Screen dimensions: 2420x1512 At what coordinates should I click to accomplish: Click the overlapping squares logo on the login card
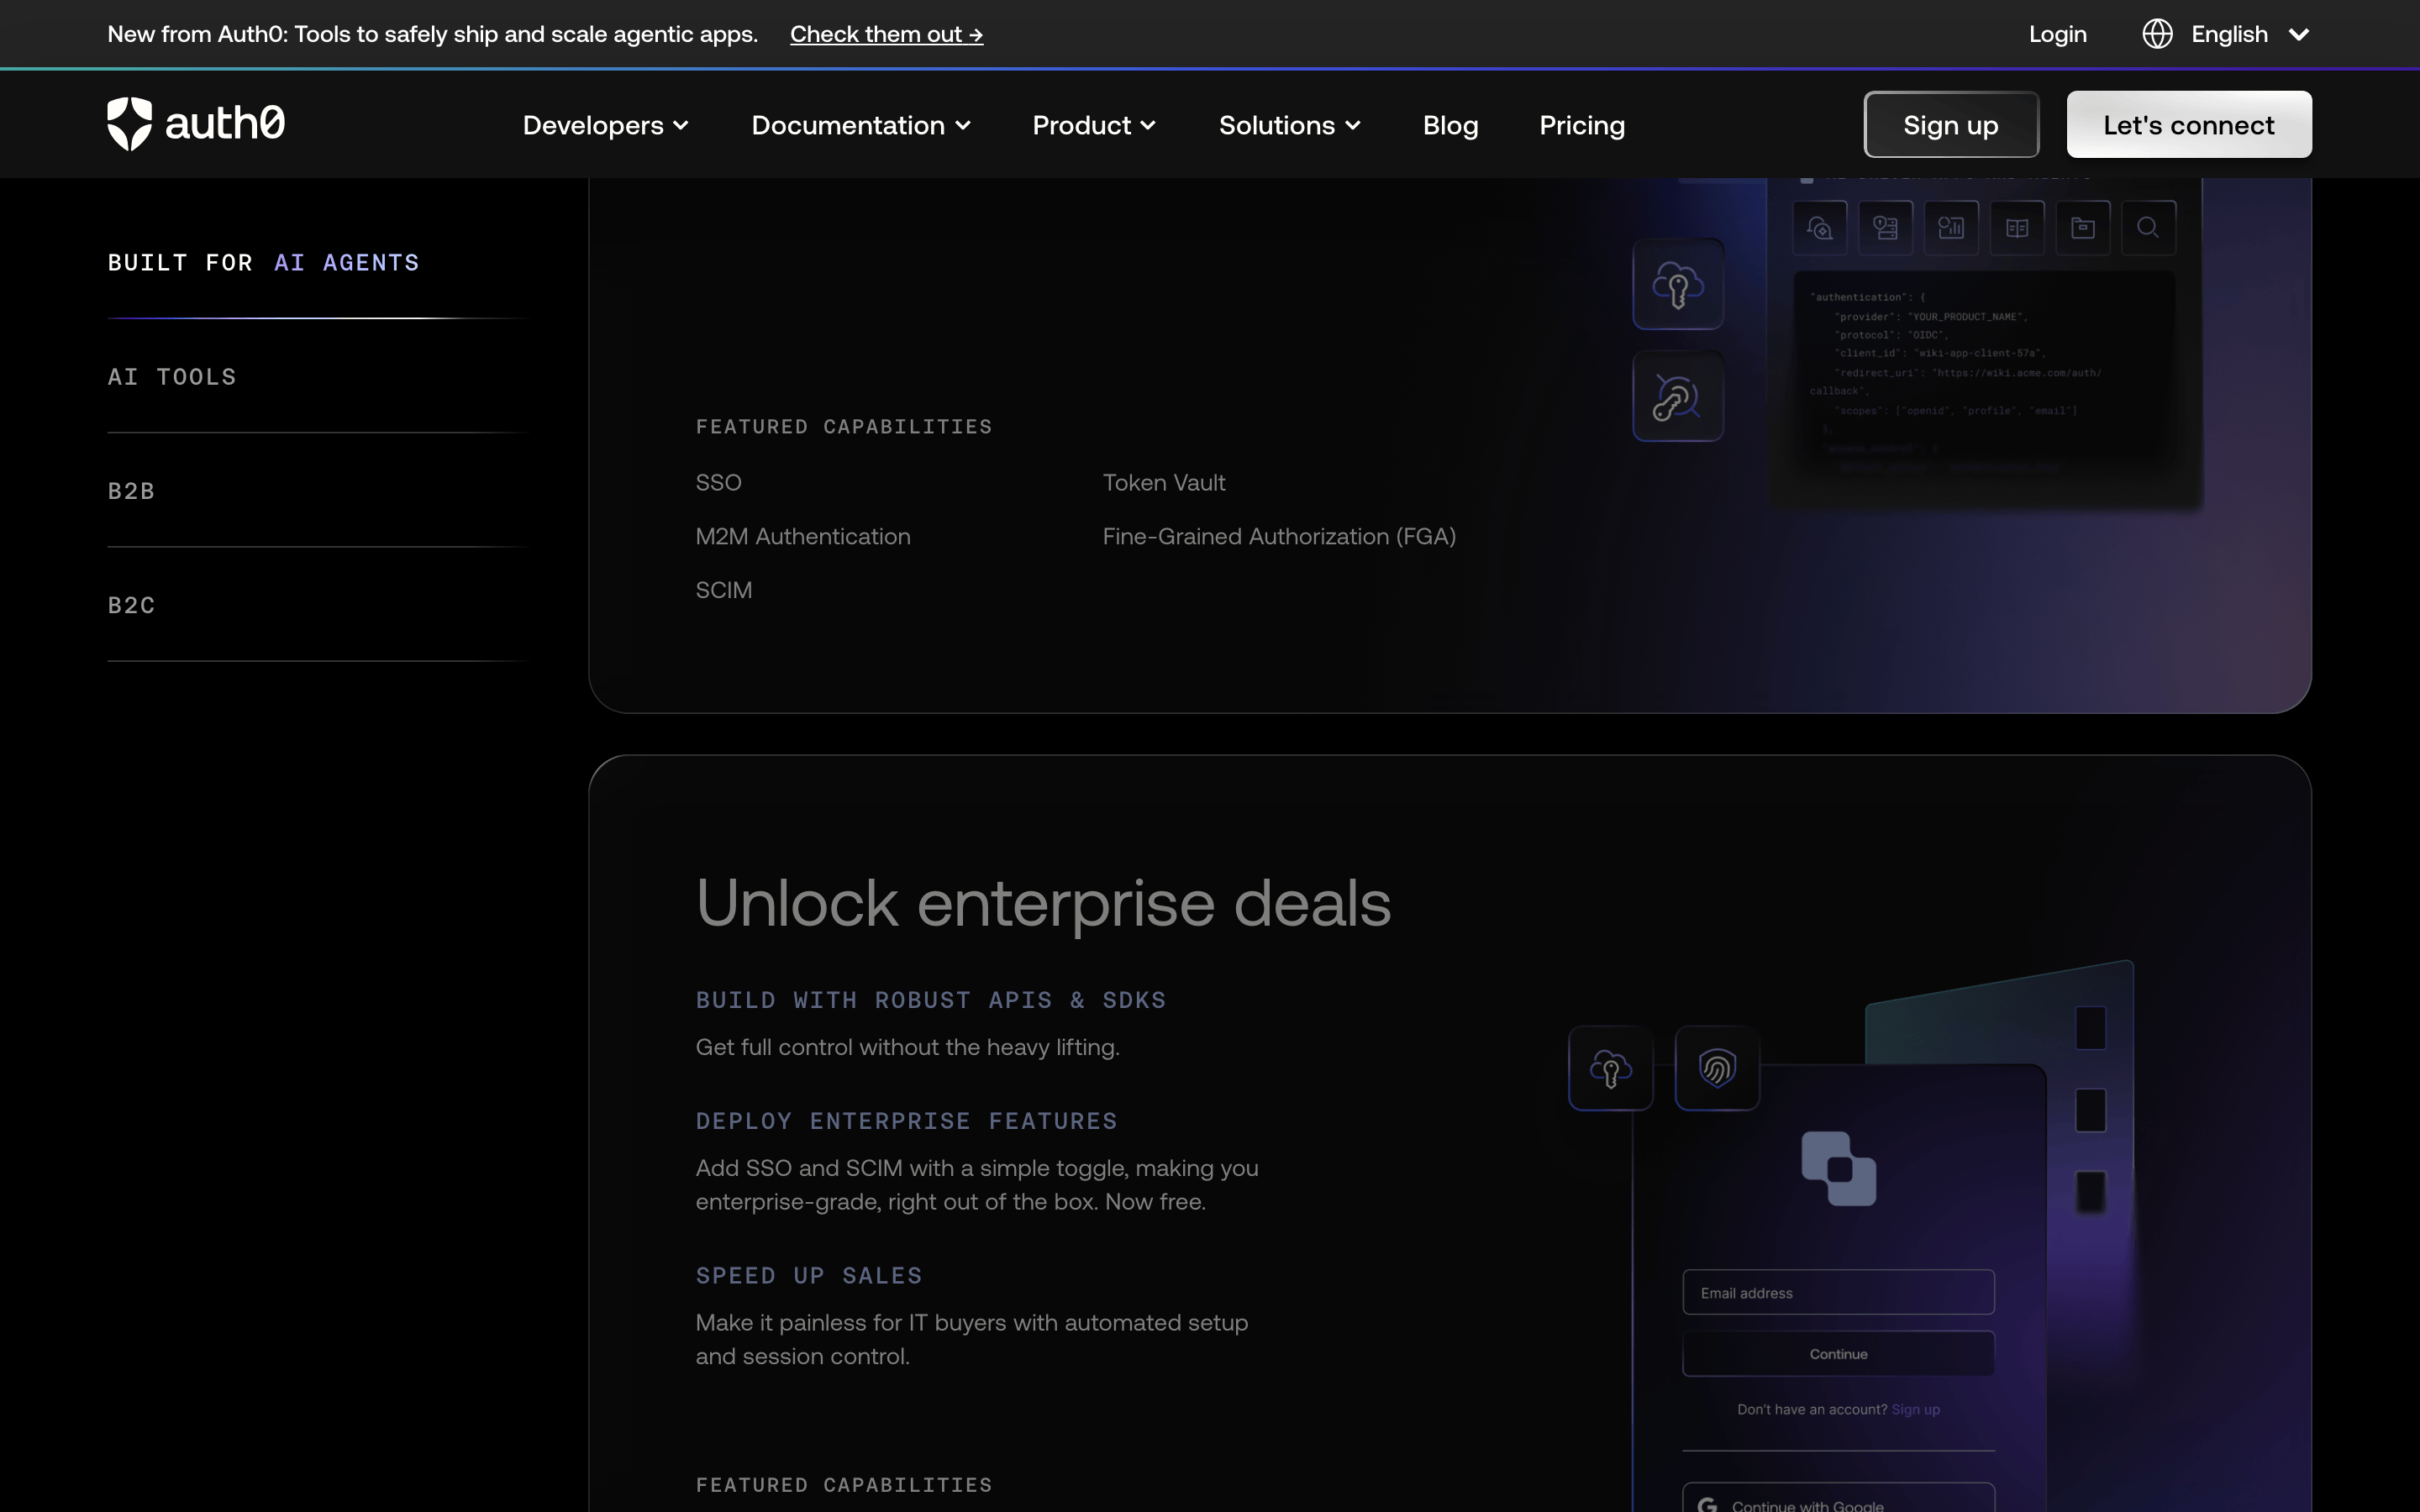coord(1838,1168)
